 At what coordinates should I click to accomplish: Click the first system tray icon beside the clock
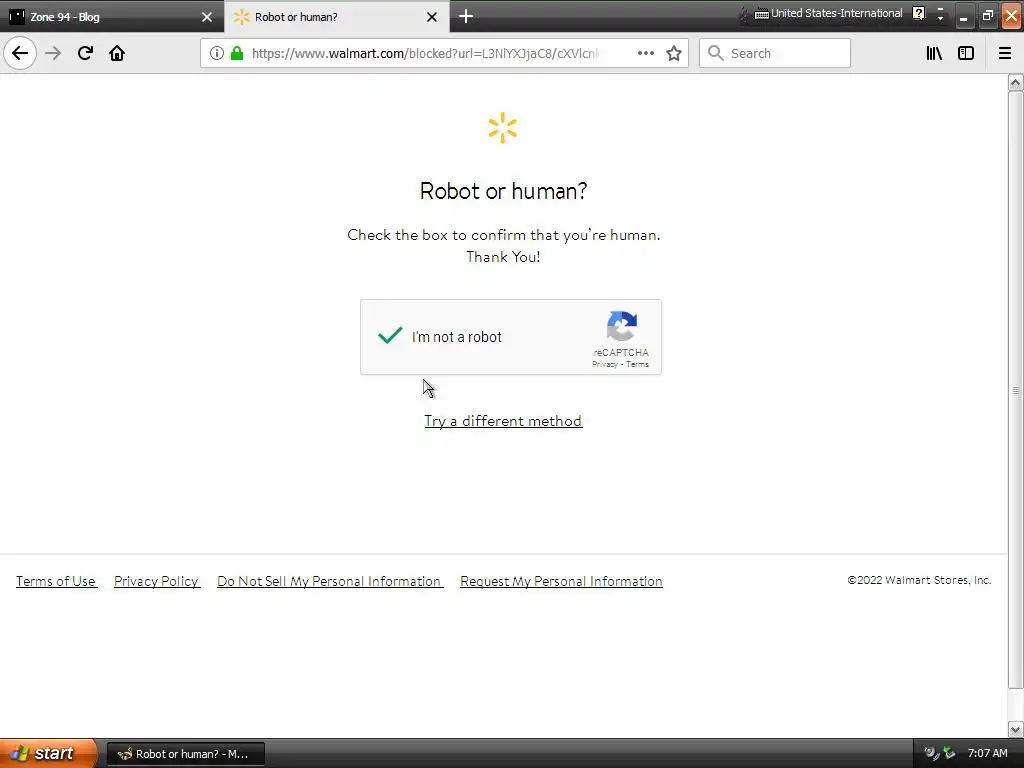(931, 753)
